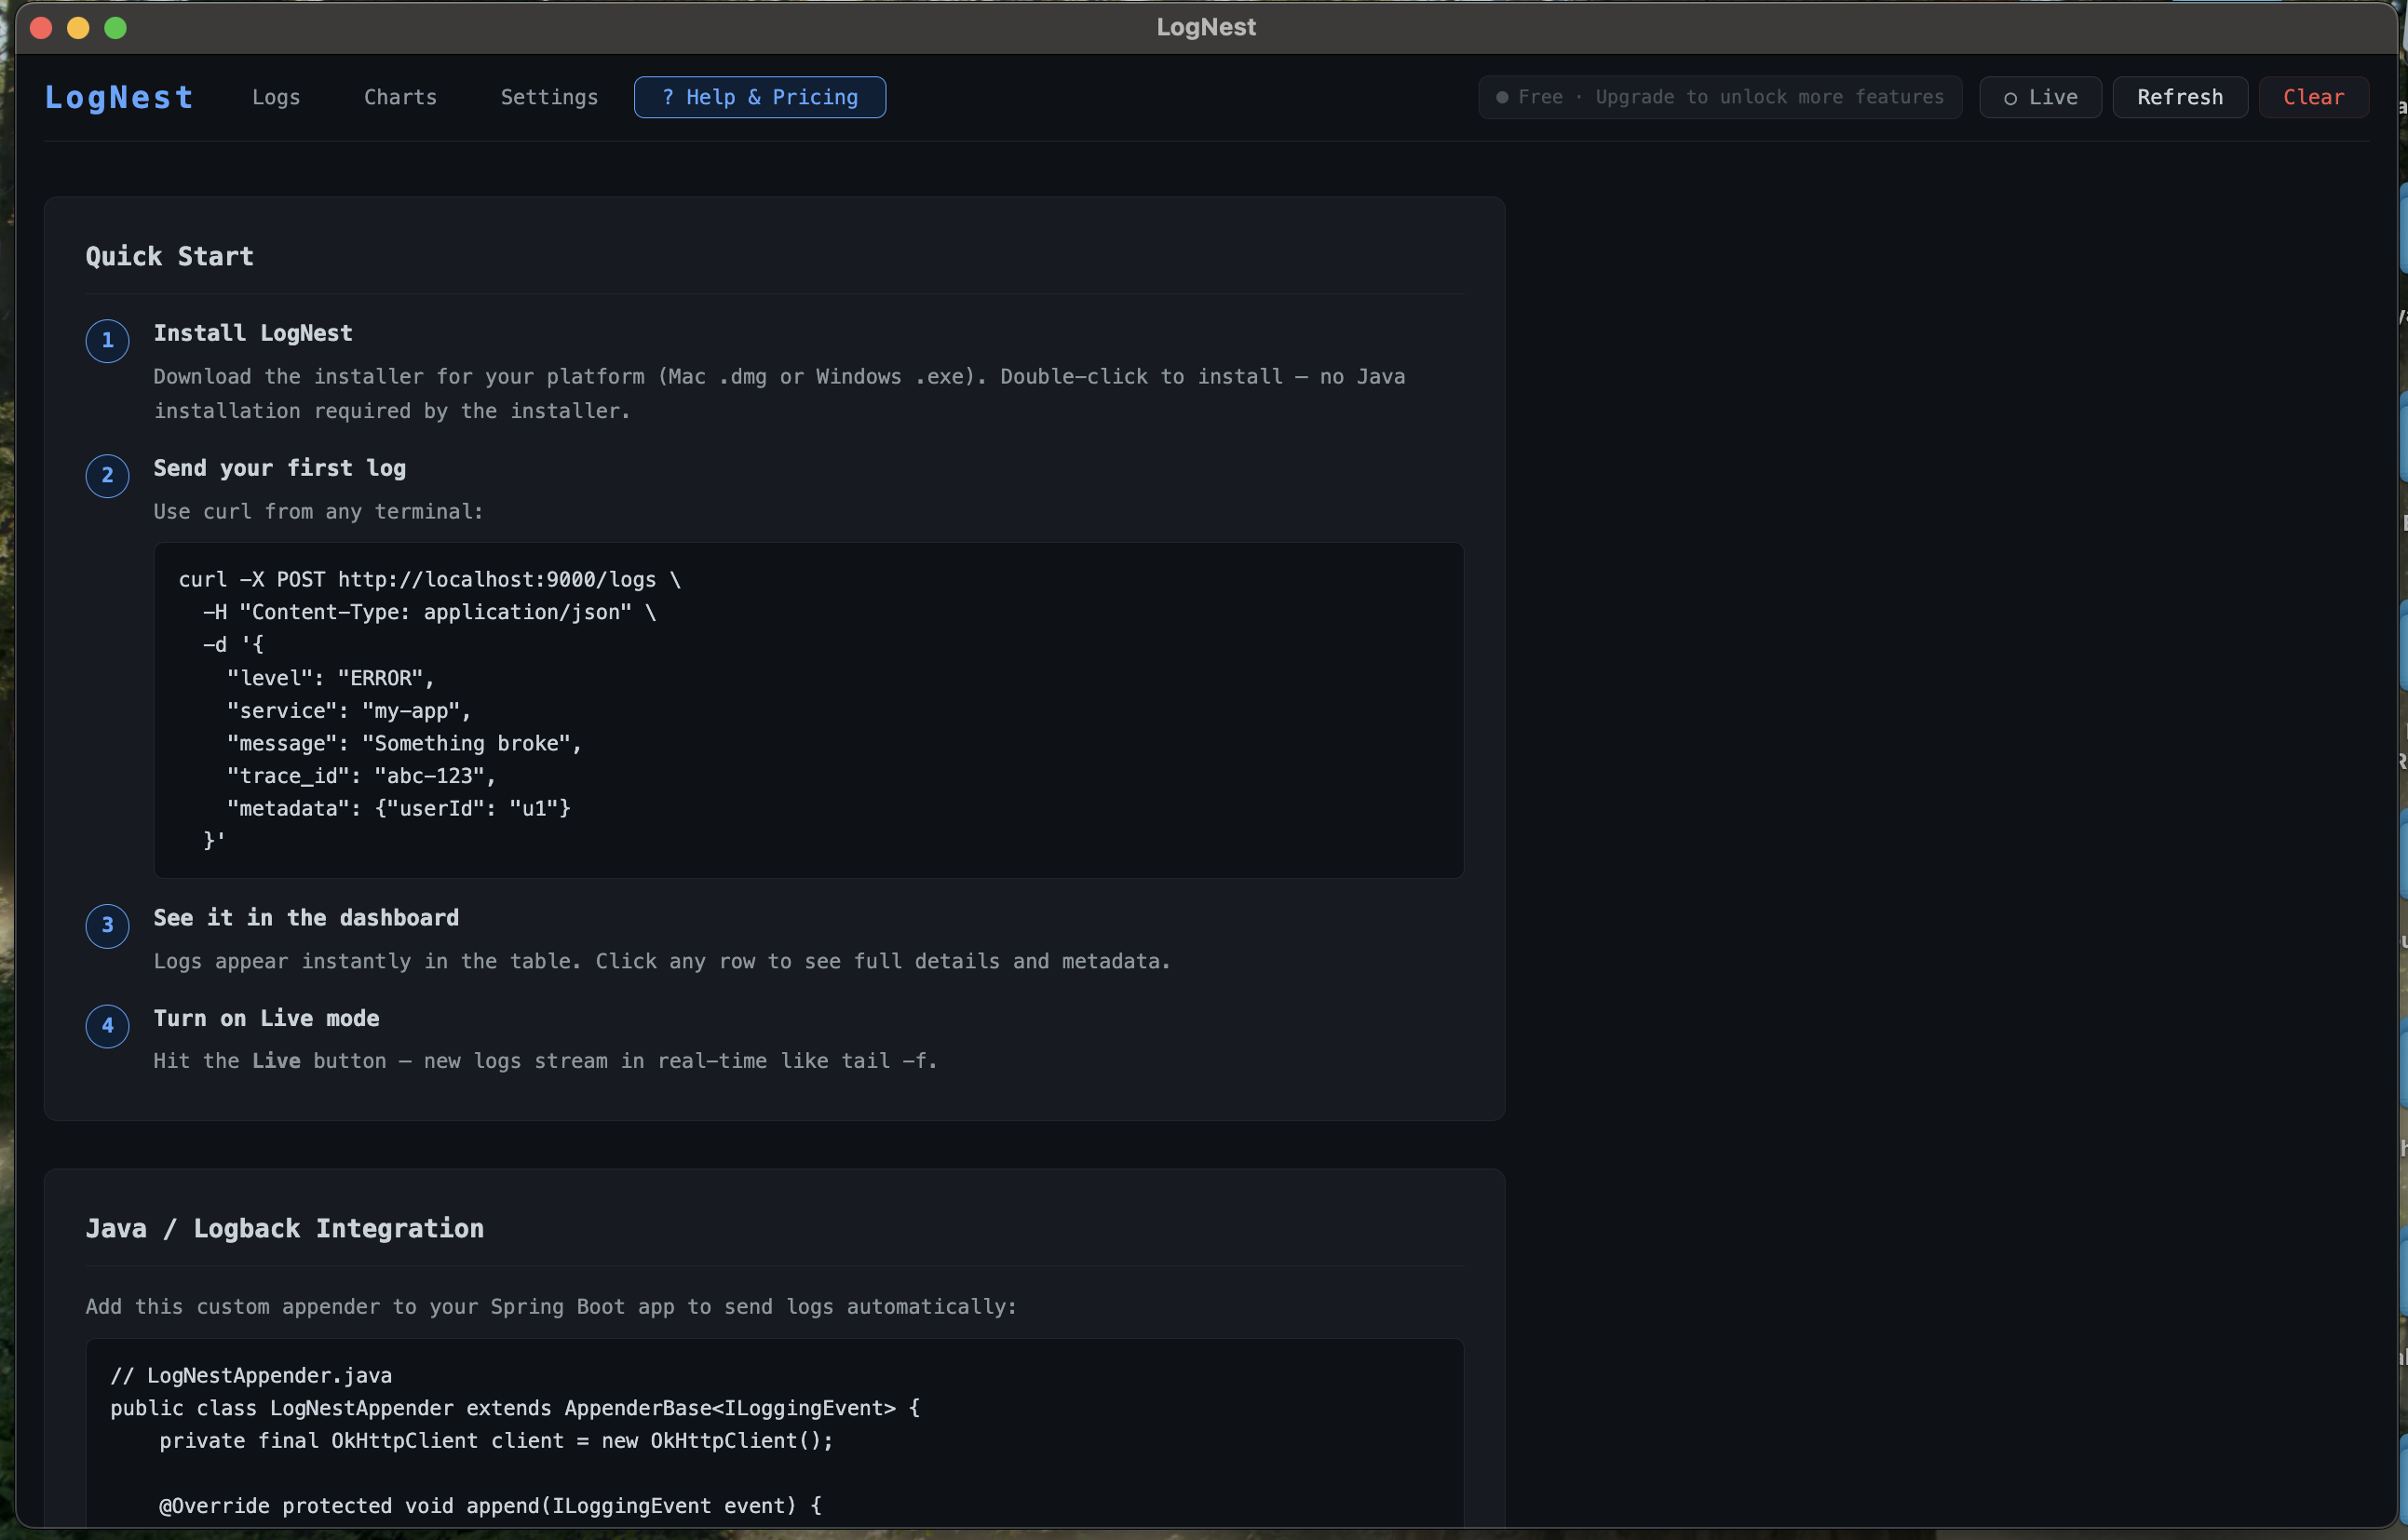Image resolution: width=2408 pixels, height=1540 pixels.
Task: Click the 'Logs appear instantly' description
Action: tap(661, 962)
